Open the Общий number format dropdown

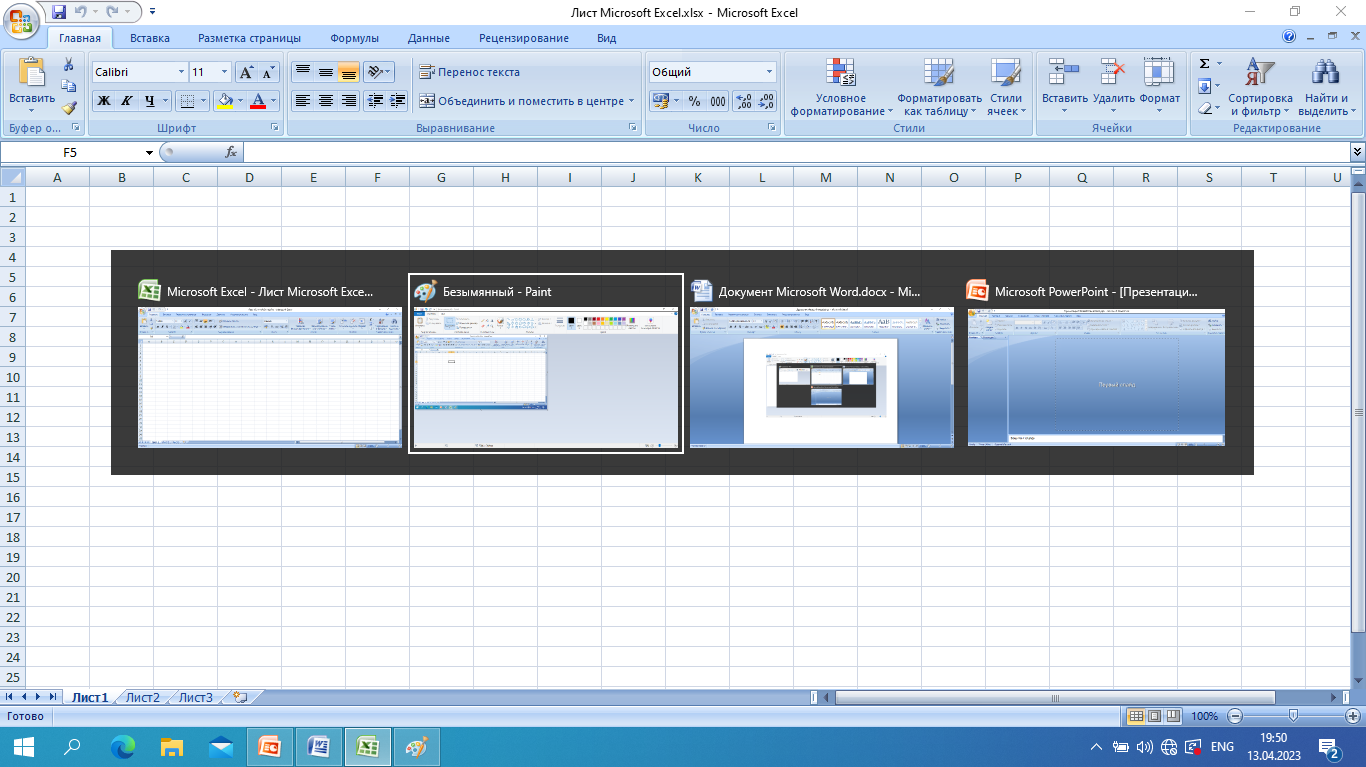[769, 72]
